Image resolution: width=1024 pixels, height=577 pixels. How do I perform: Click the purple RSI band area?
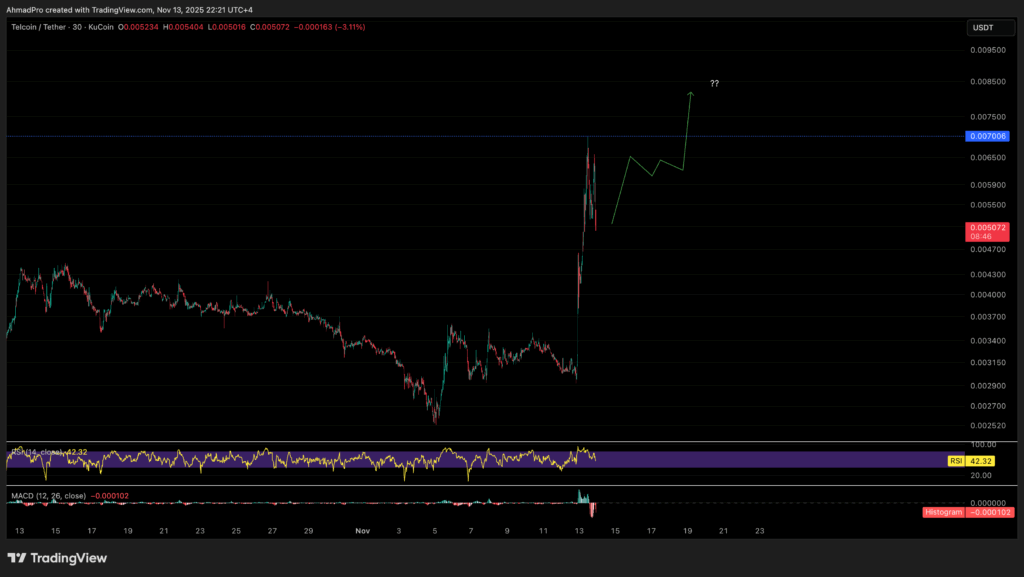pos(300,459)
